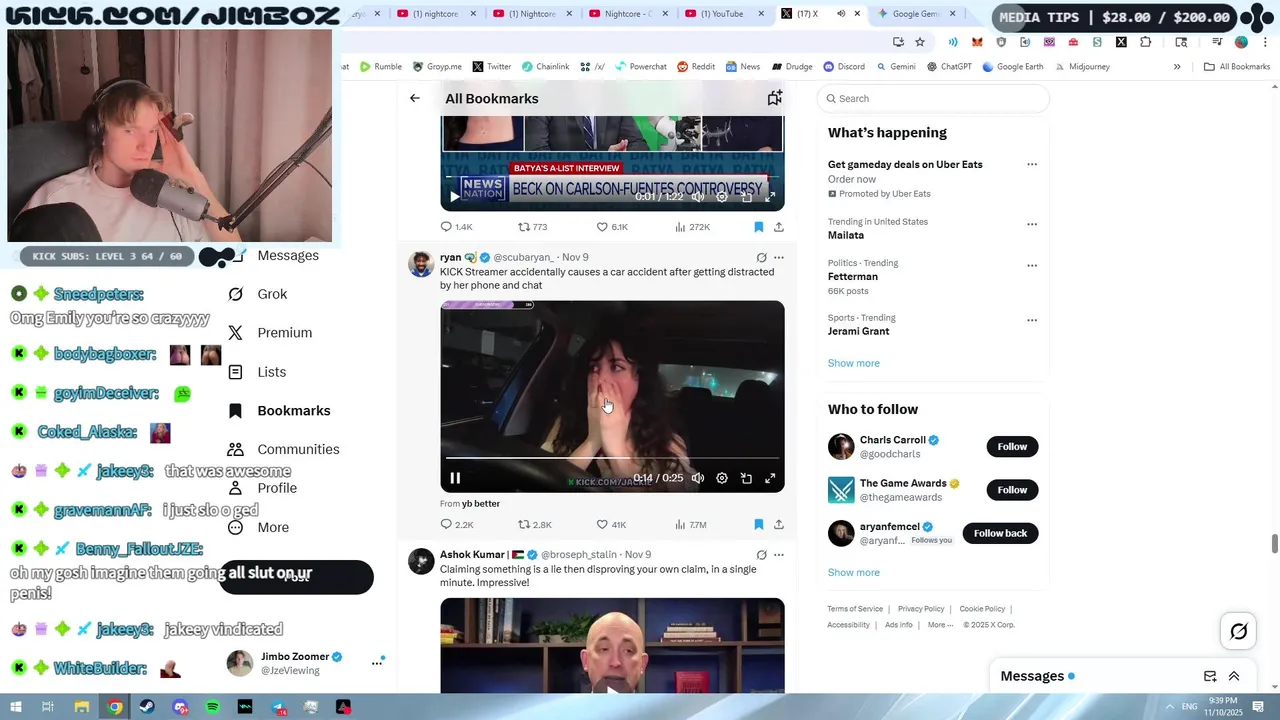This screenshot has height=720, width=1280.
Task: Follow Charls Carroll
Action: pyautogui.click(x=1012, y=446)
